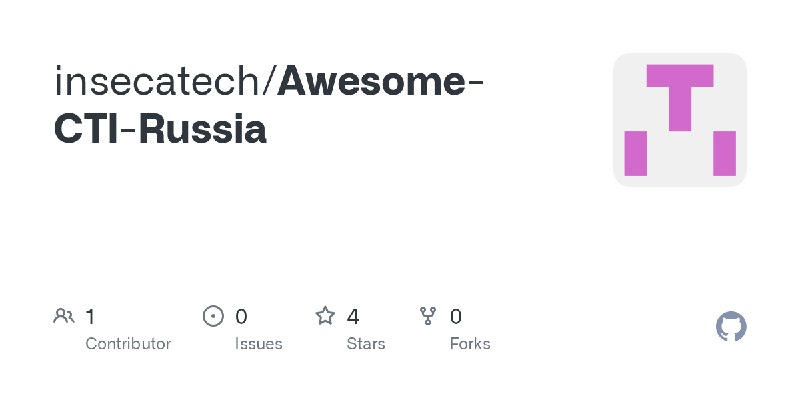The width and height of the screenshot is (800, 400).
Task: Click the fork icon beside Forks count
Action: point(428,316)
